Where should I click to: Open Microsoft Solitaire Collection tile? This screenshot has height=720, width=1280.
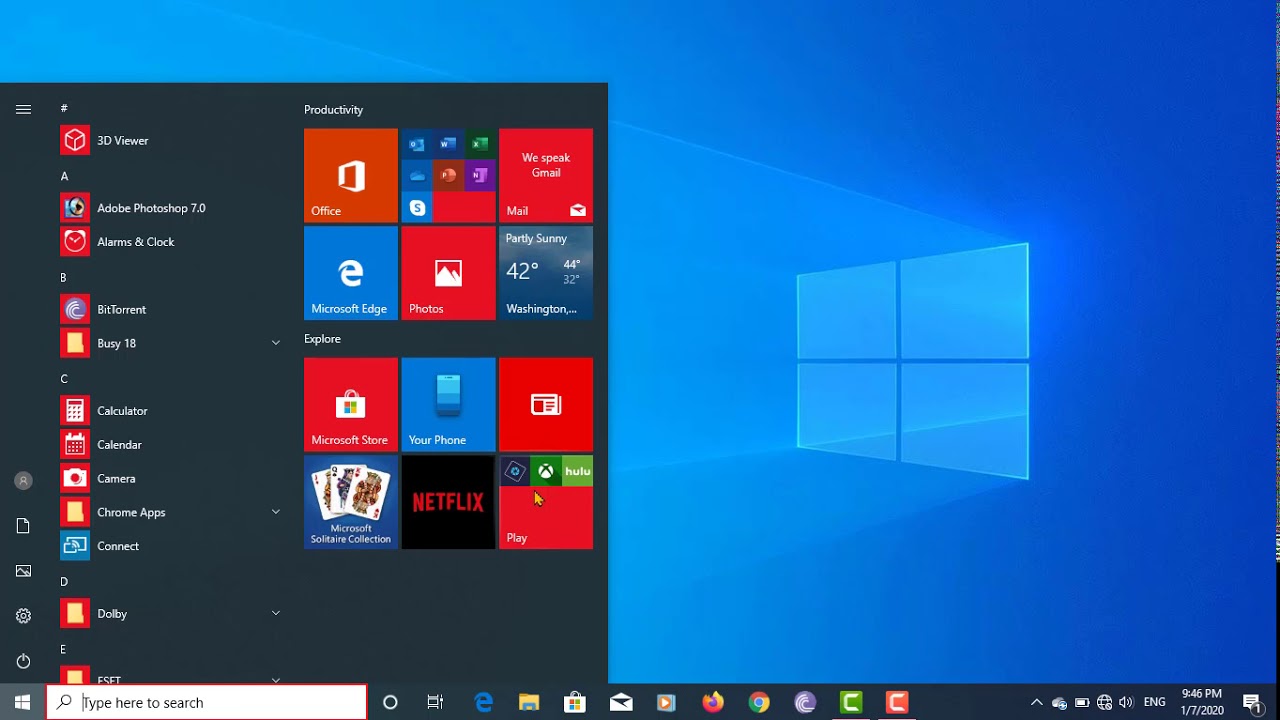(351, 502)
